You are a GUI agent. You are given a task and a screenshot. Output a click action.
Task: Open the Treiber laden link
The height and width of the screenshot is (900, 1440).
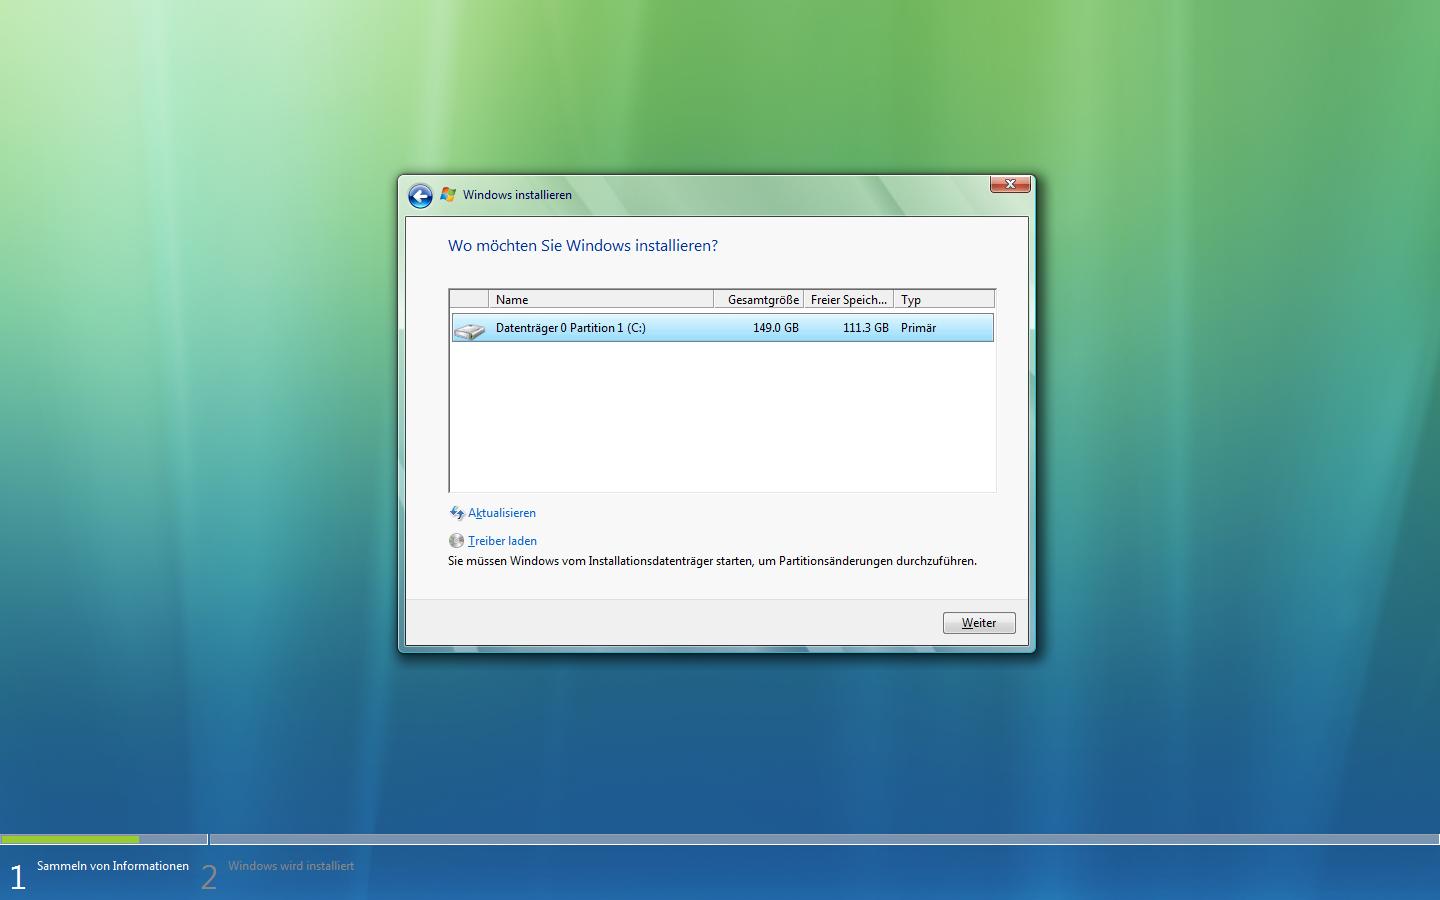click(502, 541)
